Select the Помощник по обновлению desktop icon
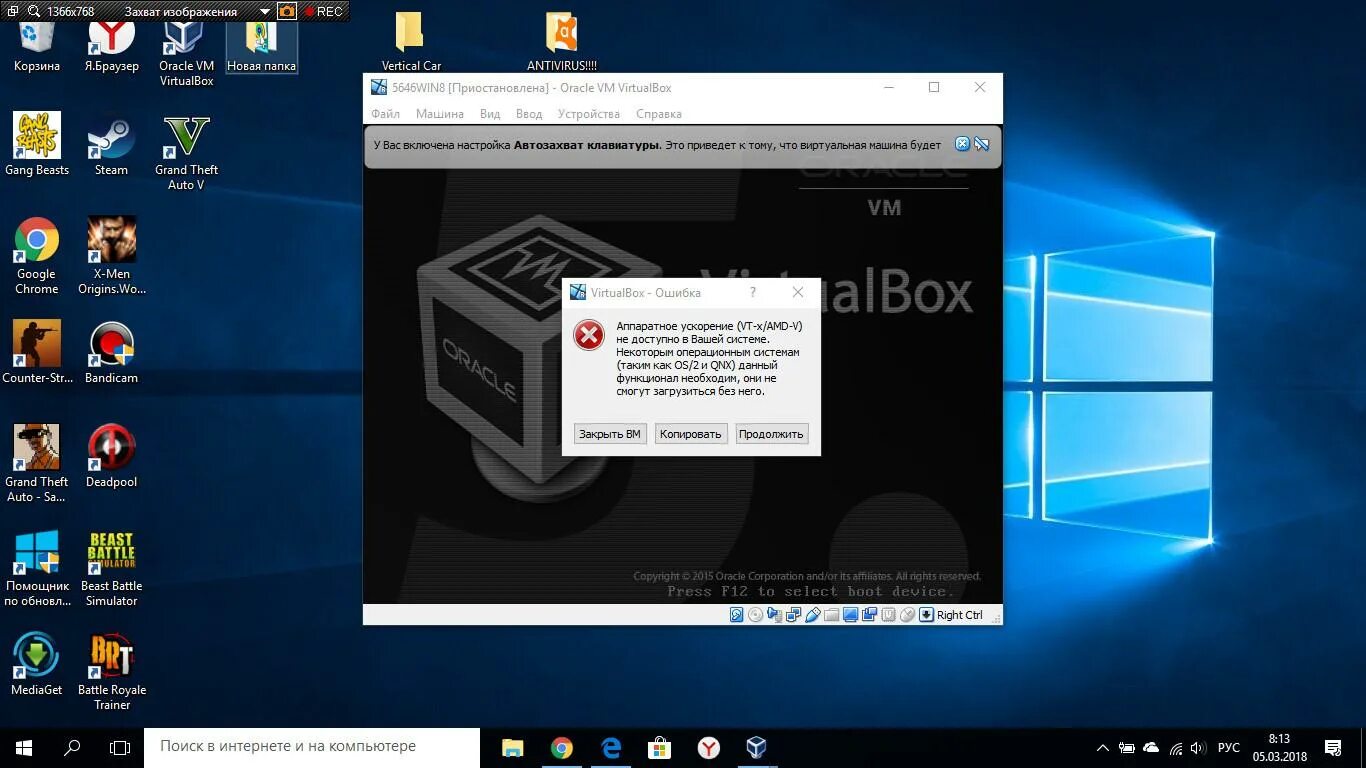The height and width of the screenshot is (768, 1366). pyautogui.click(x=37, y=568)
